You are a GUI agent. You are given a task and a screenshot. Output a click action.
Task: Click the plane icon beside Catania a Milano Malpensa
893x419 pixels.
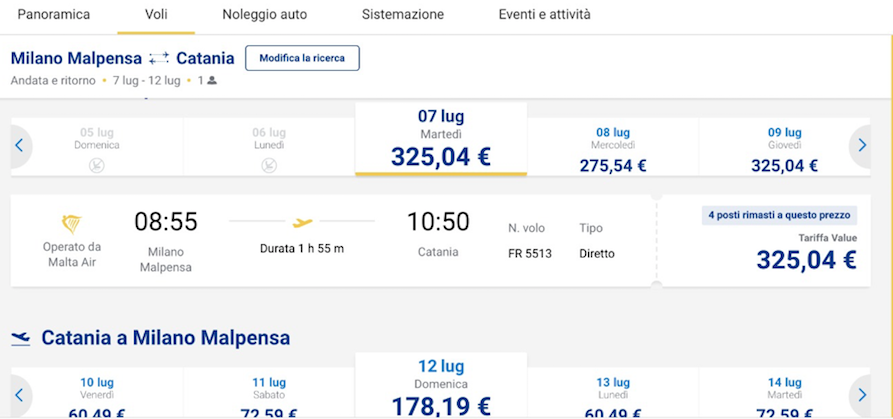[21, 339]
